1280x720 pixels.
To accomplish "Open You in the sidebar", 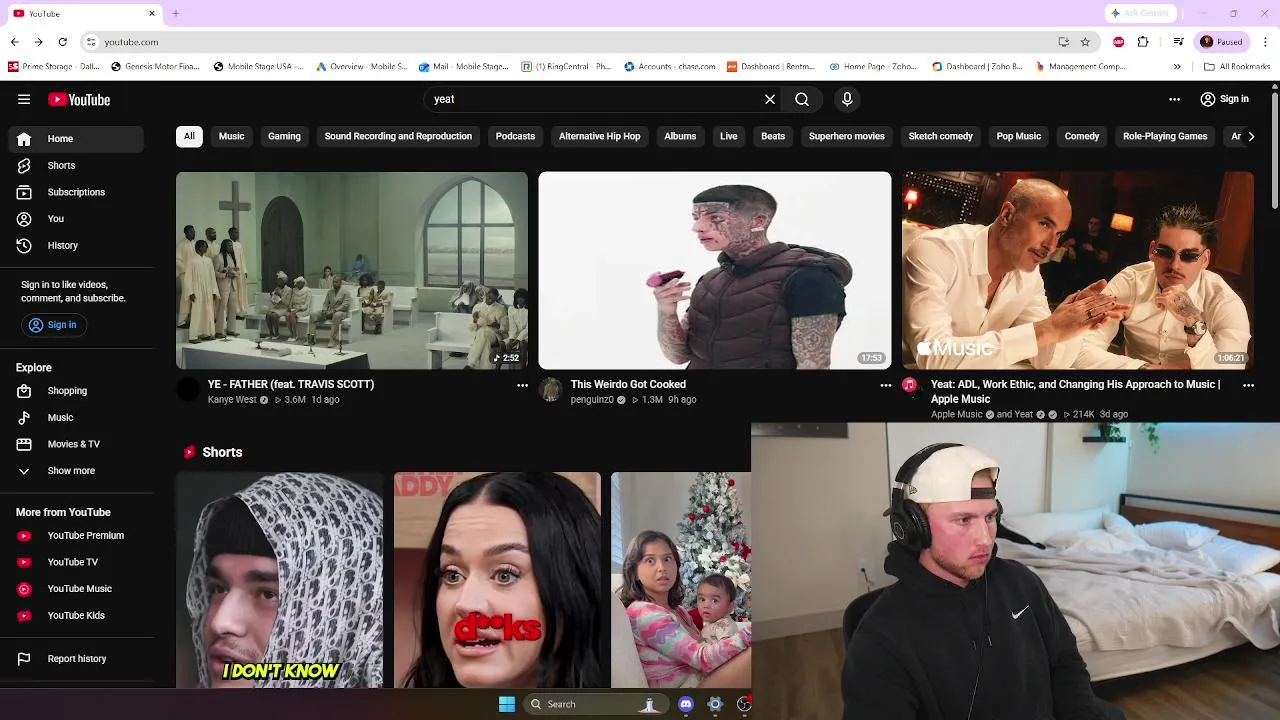I will tap(76, 219).
